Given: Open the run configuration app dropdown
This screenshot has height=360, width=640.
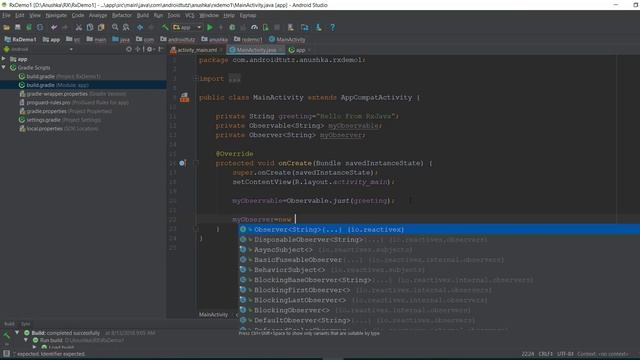Looking at the screenshot, I should (188, 27).
